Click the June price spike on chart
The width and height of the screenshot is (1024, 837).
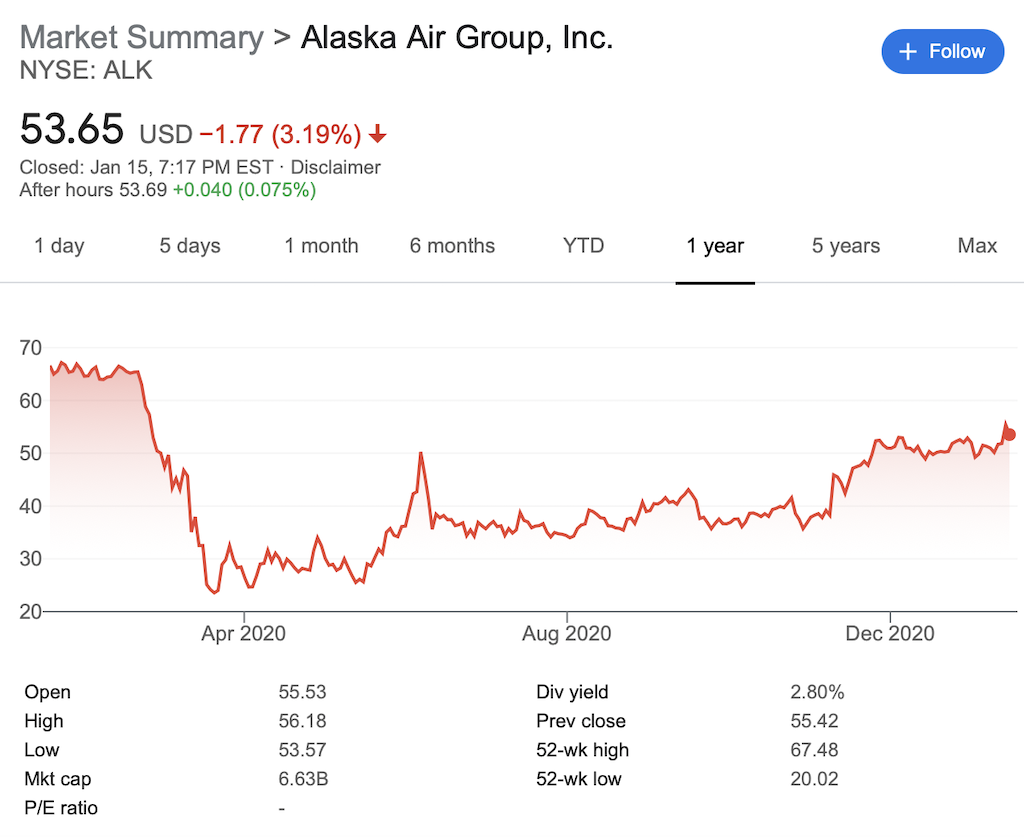(421, 453)
